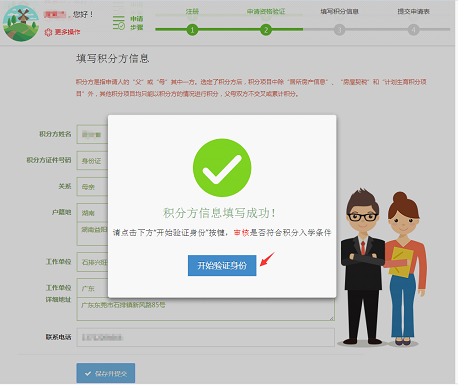Click the windmill avatar icon

[21, 23]
